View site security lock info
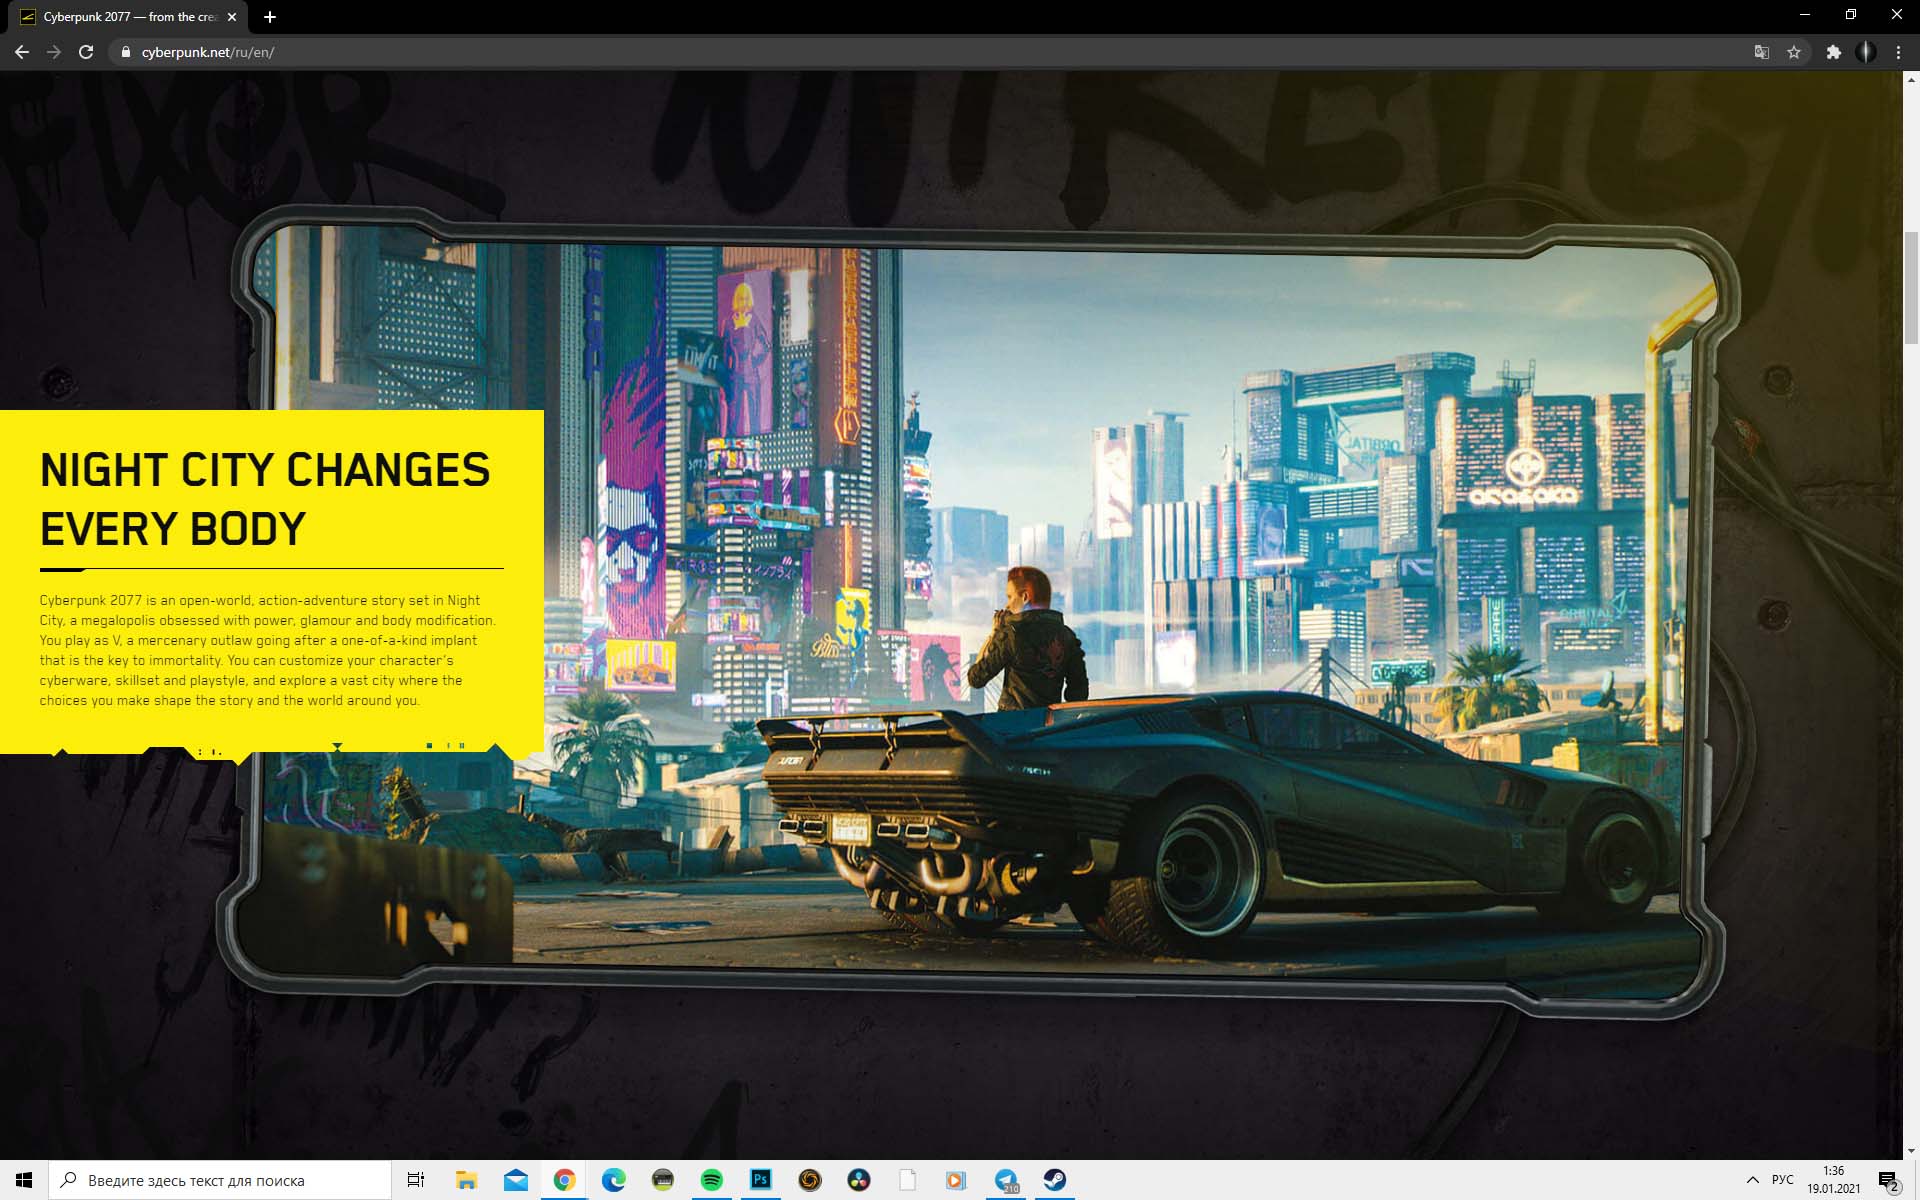The height and width of the screenshot is (1200, 1920). [x=125, y=52]
